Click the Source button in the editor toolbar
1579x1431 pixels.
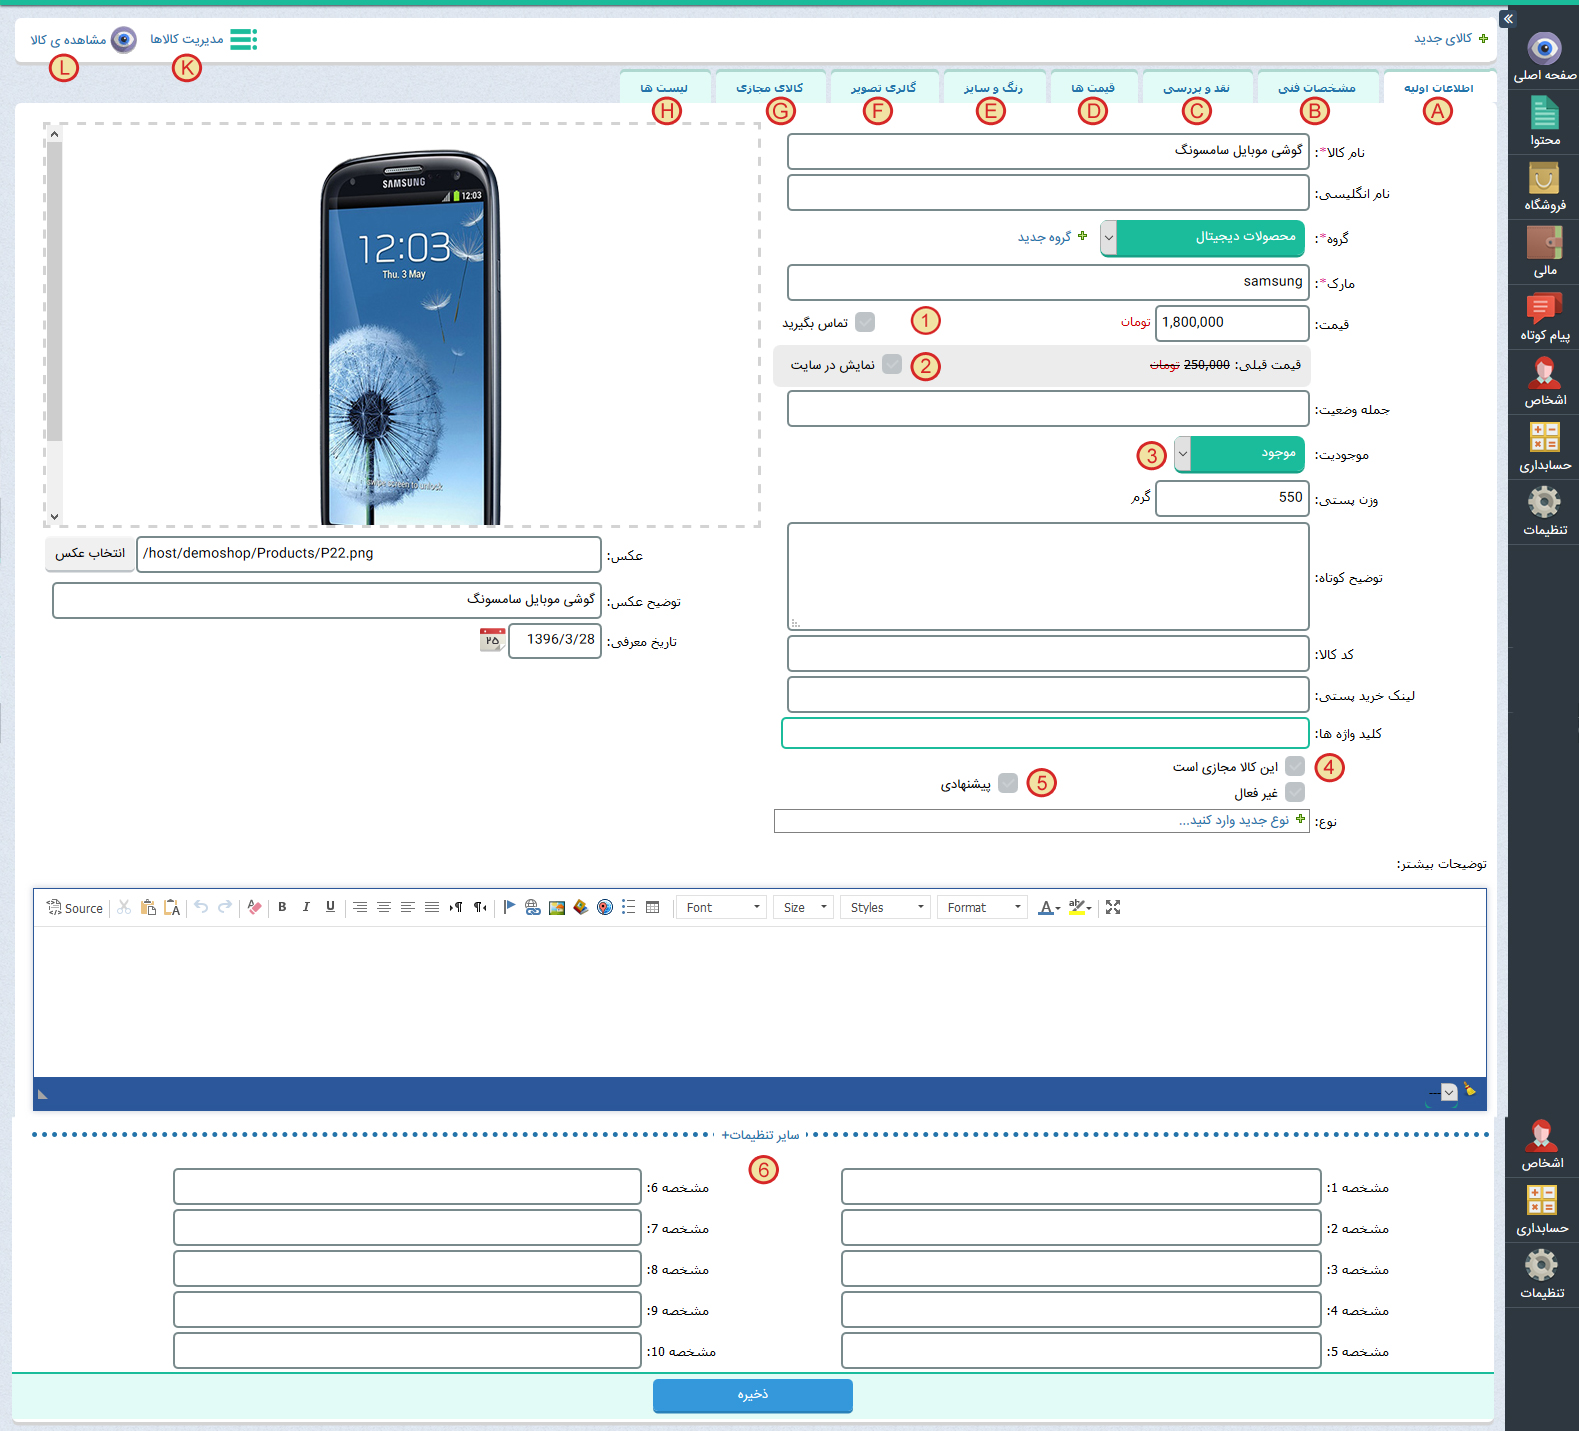pyautogui.click(x=75, y=907)
